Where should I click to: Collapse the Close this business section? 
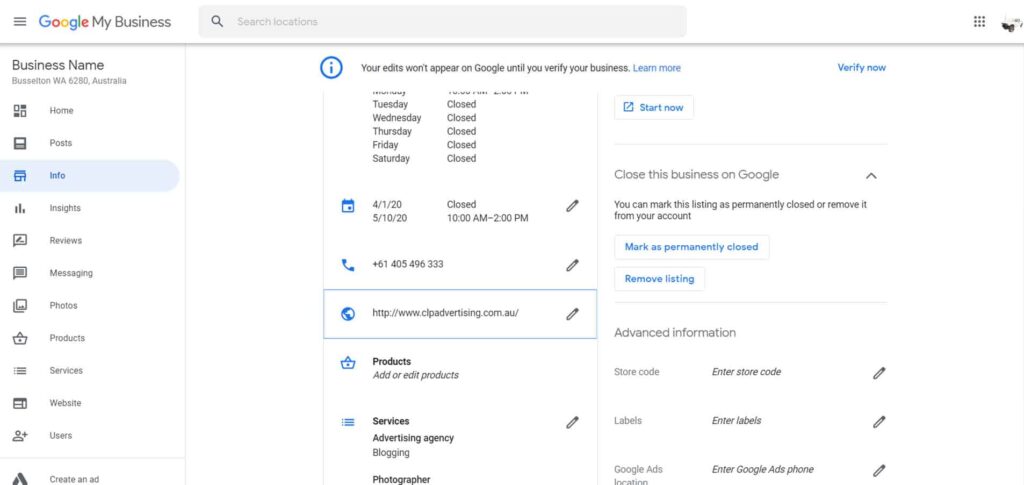pyautogui.click(x=871, y=176)
